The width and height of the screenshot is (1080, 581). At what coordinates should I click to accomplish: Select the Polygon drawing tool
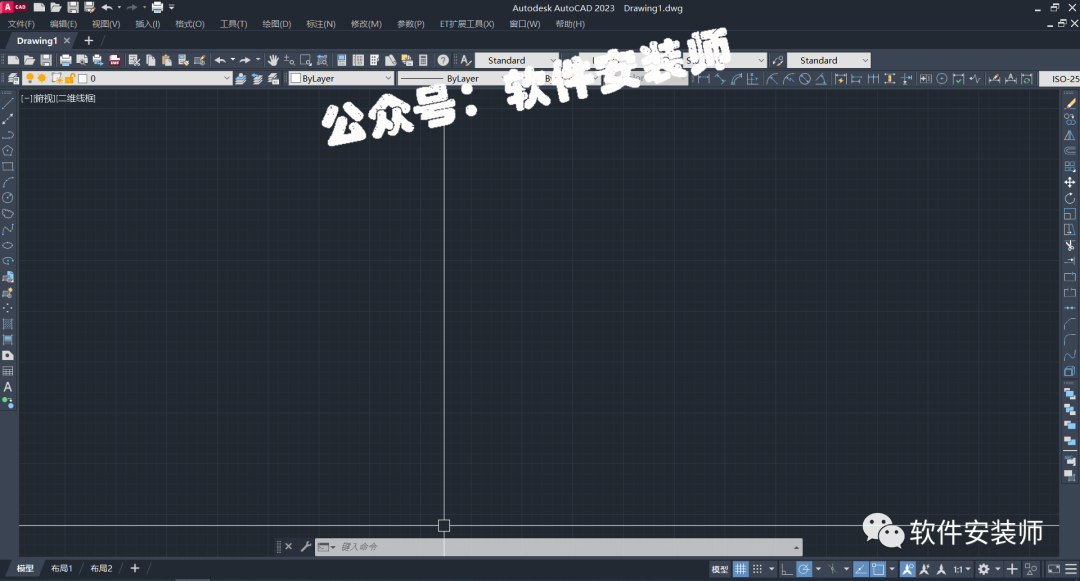8,151
